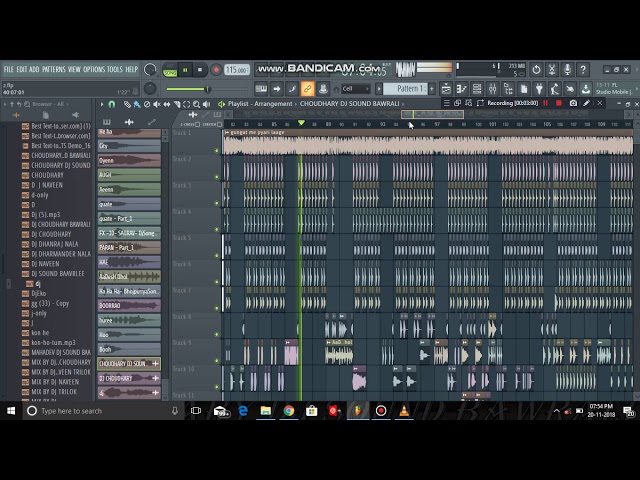Open the typing keyboard to piano icon
Image resolution: width=640 pixels, height=480 pixels.
(x=261, y=89)
